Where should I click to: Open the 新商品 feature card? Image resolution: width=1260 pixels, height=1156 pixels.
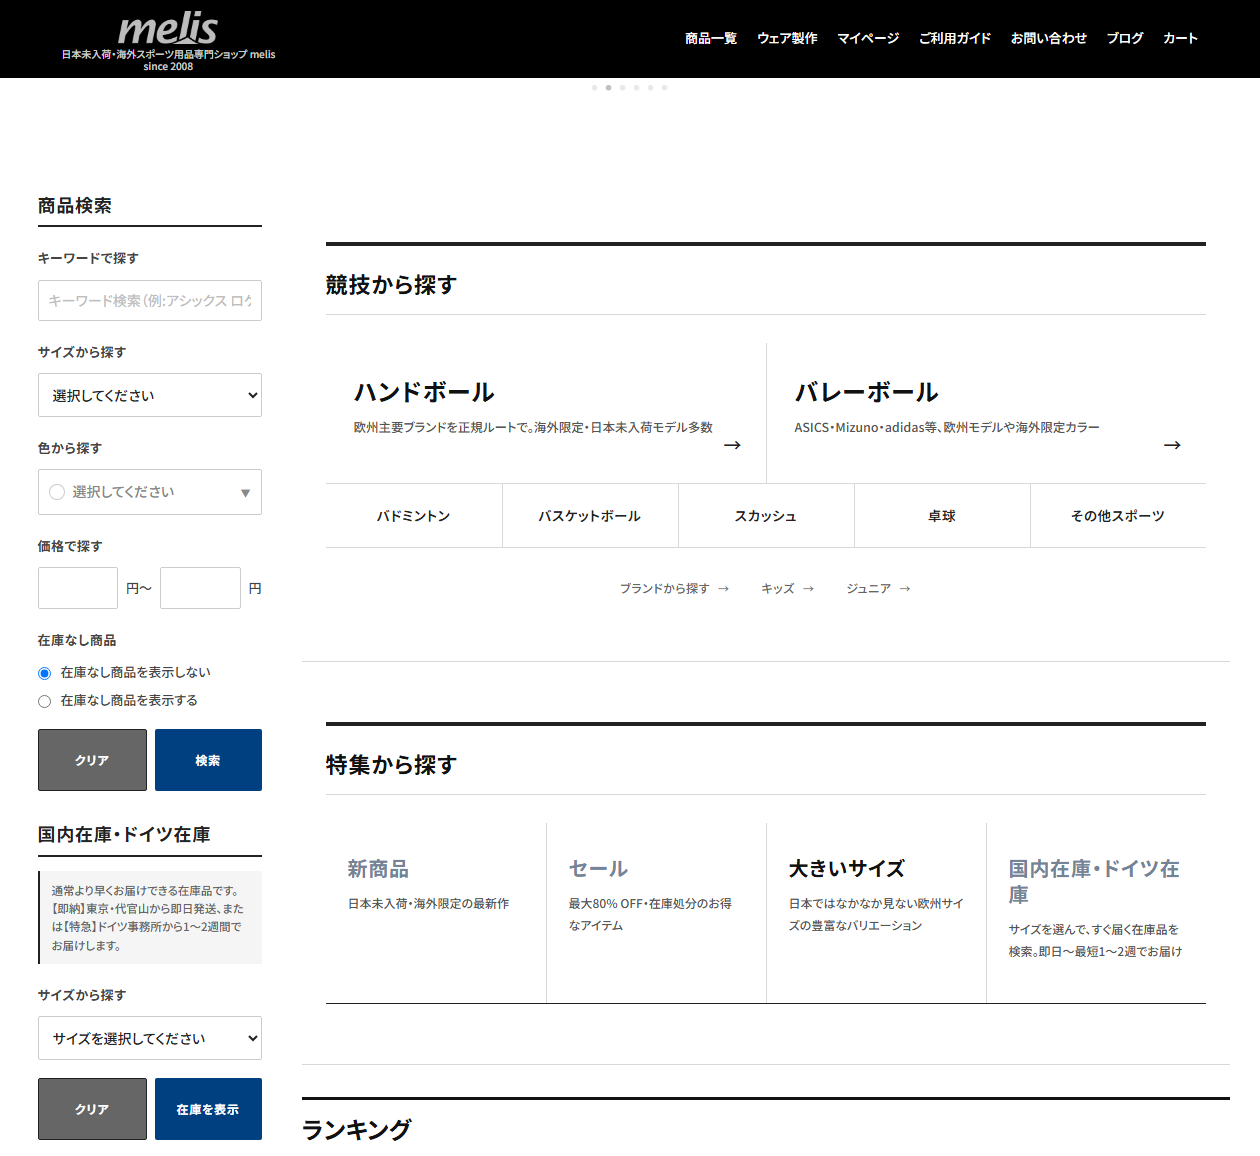pos(436,913)
